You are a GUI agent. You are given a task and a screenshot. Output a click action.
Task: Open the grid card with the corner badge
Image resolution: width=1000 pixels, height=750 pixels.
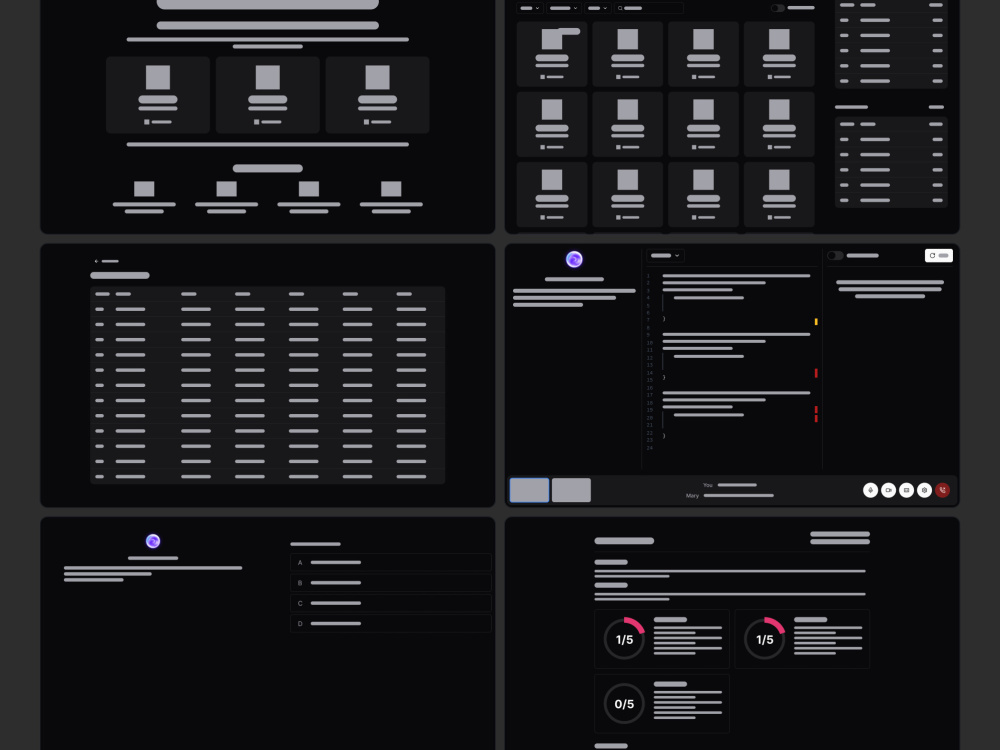(552, 54)
